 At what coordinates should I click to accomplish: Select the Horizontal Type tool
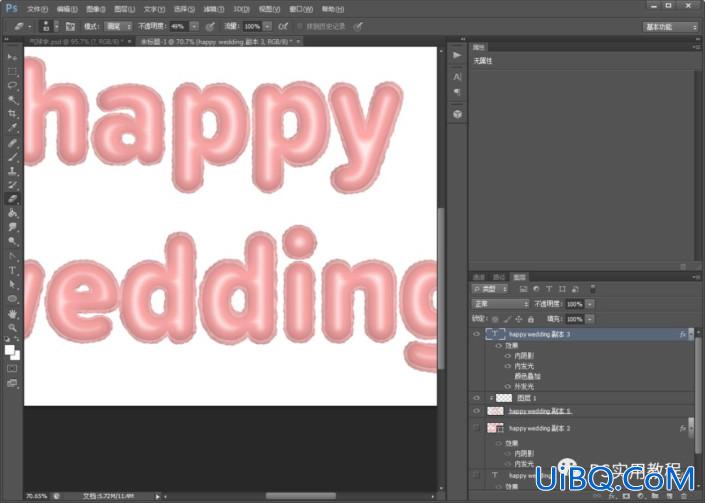pos(12,270)
